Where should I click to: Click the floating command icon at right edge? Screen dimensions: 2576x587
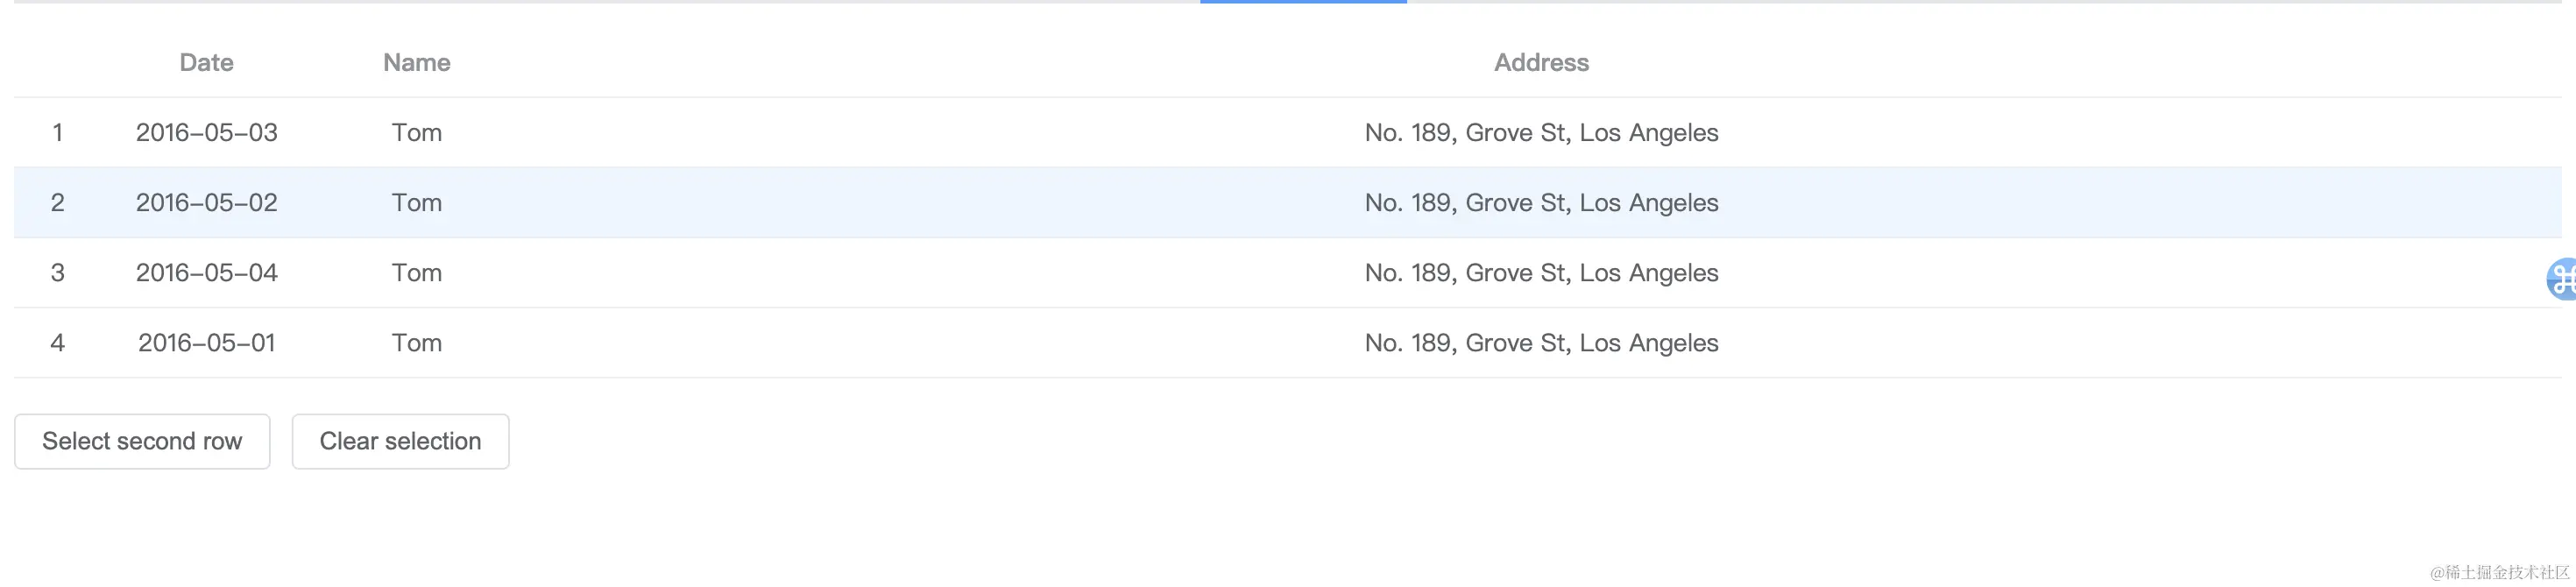[2562, 279]
